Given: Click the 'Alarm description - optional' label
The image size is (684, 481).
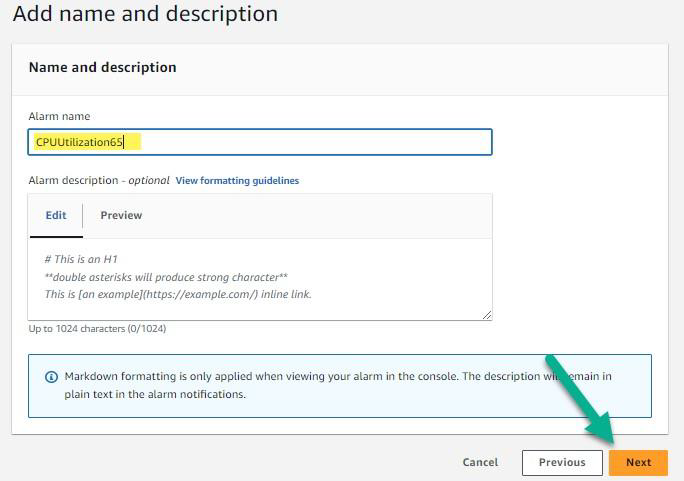Looking at the screenshot, I should coord(99,181).
